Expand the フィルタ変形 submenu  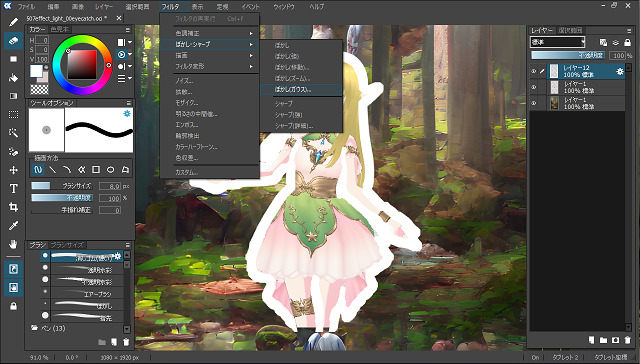coord(209,66)
